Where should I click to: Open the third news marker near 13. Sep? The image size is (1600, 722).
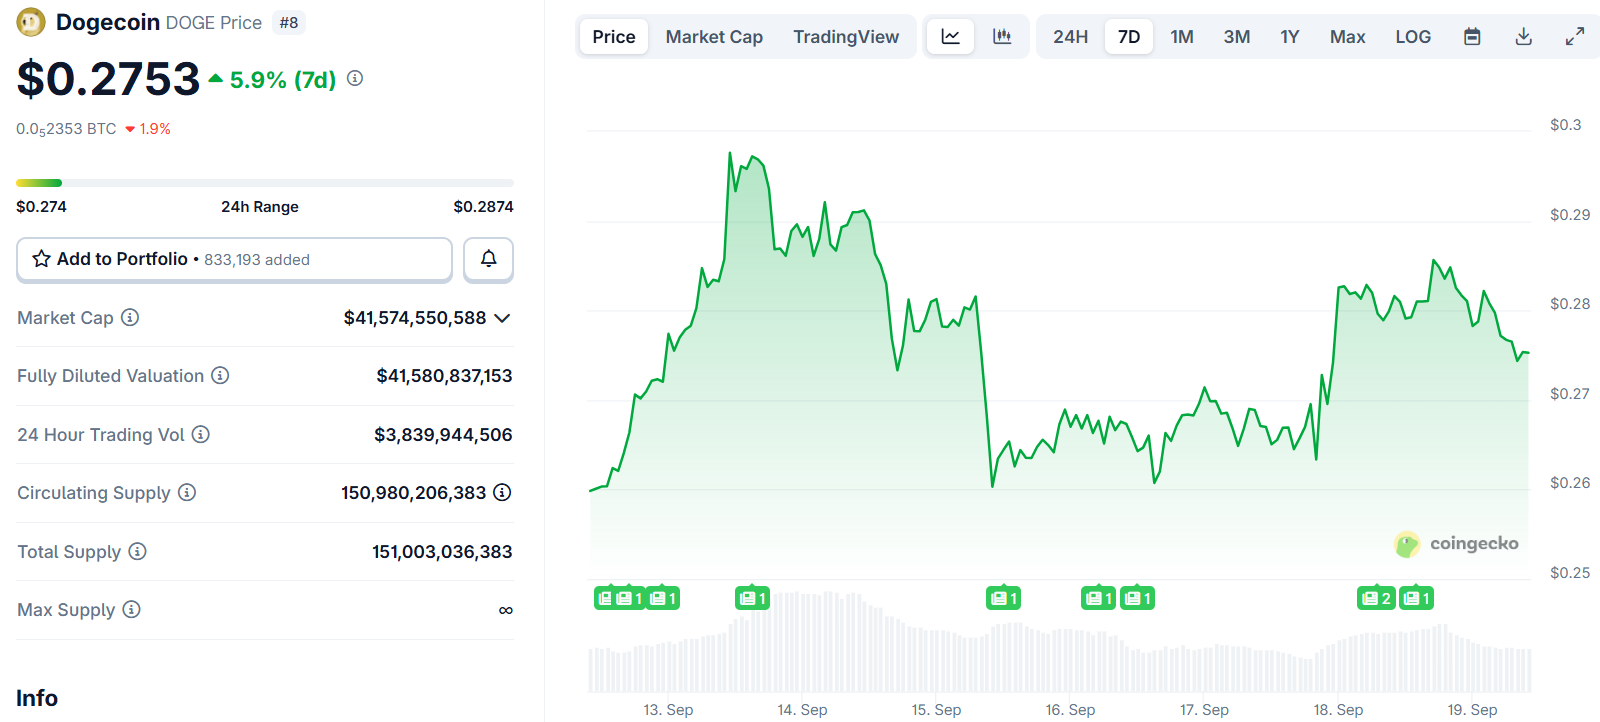(663, 598)
